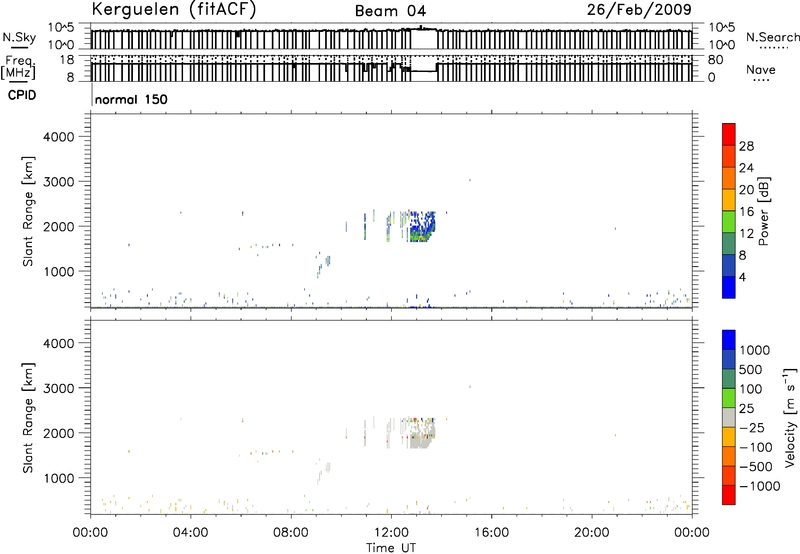Viewport: 800px width, 554px height.
Task: Click the date 26/Feb/2009
Action: (639, 9)
